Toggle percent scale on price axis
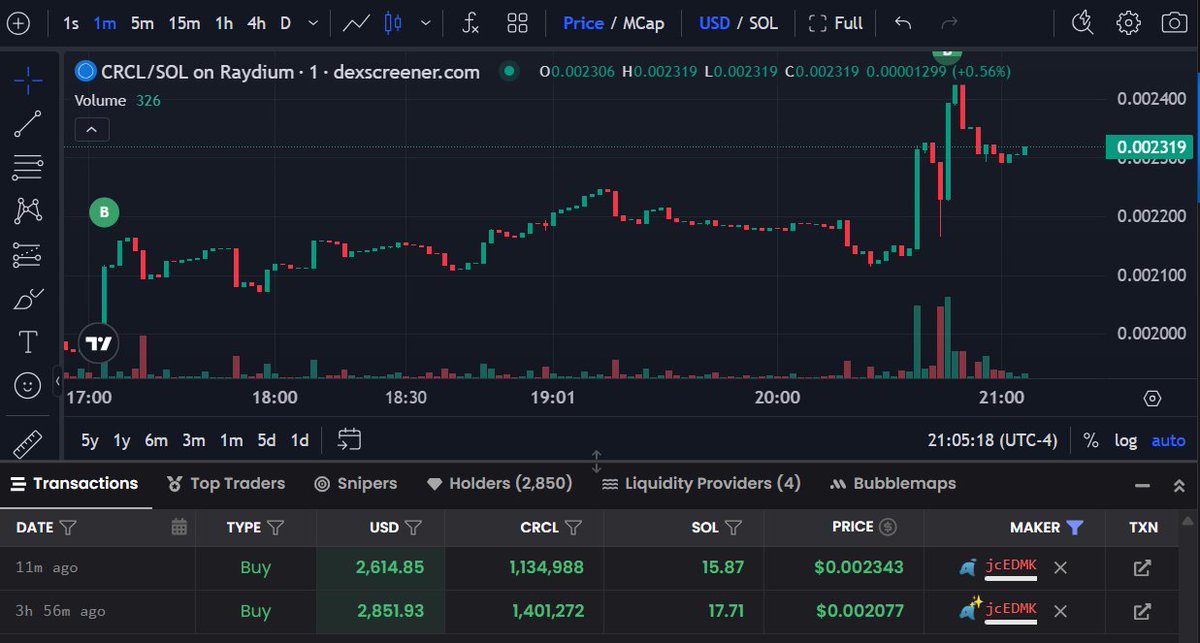Image resolution: width=1200 pixels, height=643 pixels. click(1091, 440)
